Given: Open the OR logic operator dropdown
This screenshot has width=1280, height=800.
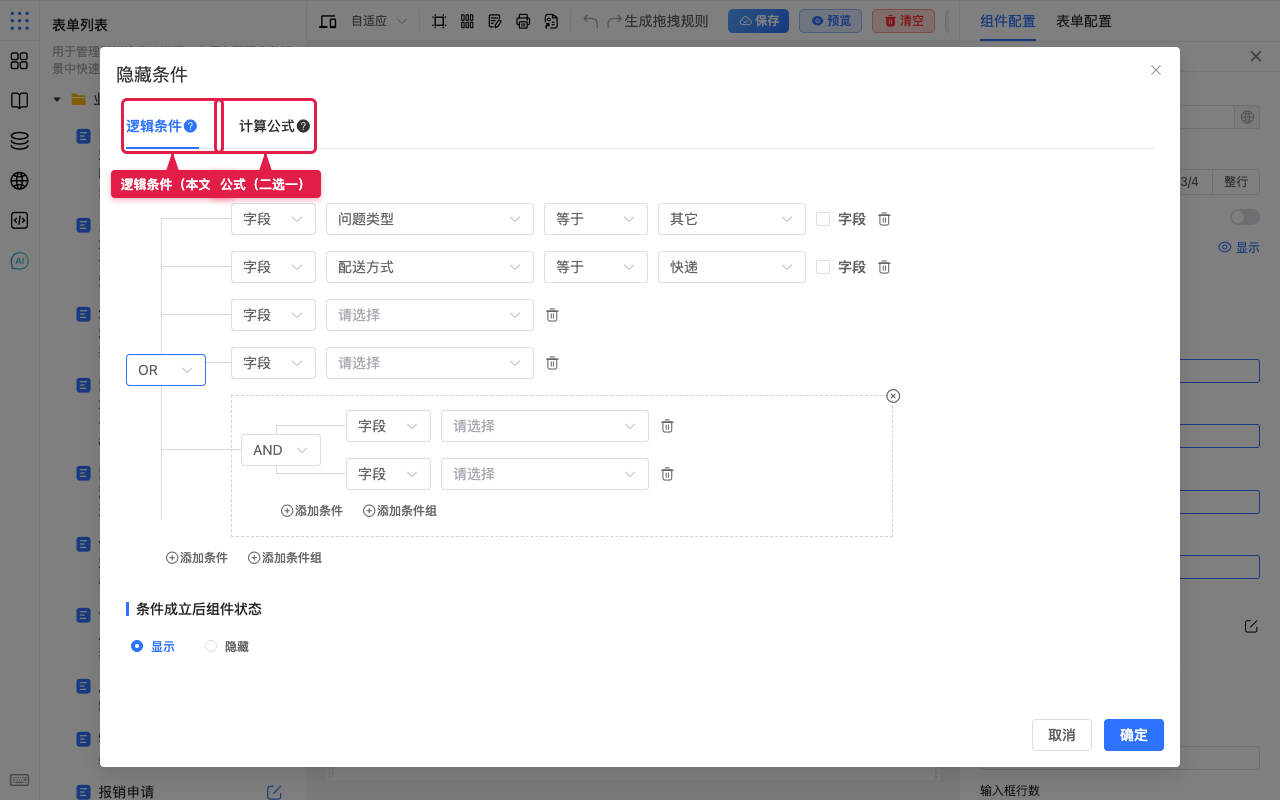Looking at the screenshot, I should coord(166,370).
